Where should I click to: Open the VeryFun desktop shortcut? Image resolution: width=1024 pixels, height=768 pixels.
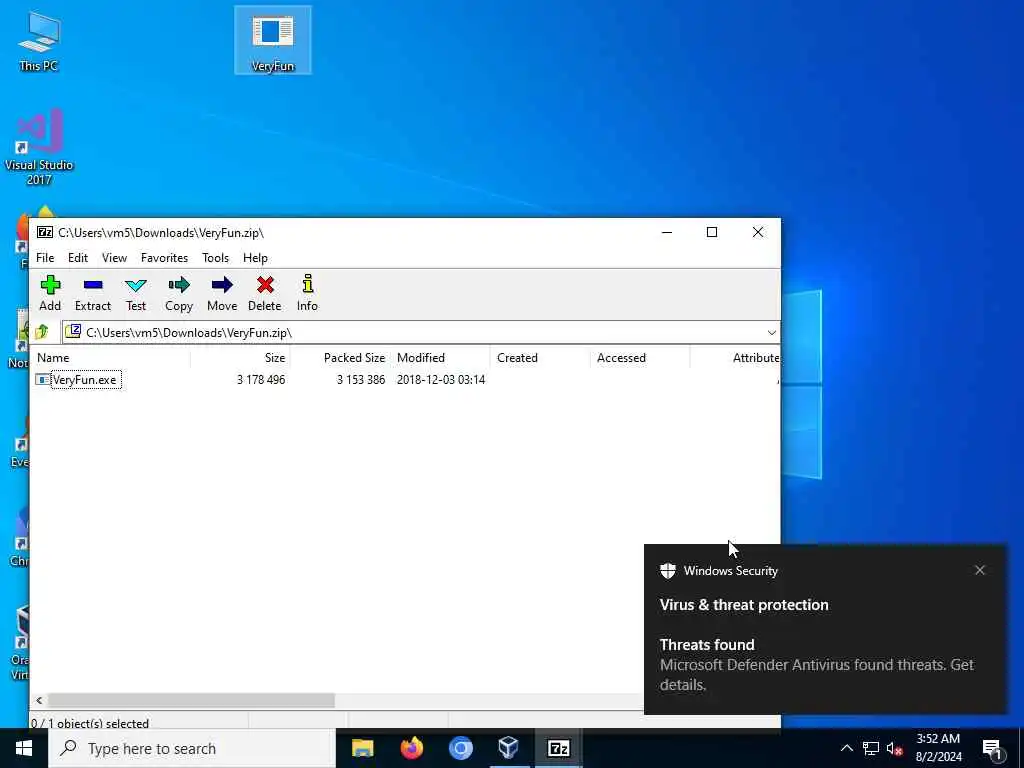click(273, 40)
